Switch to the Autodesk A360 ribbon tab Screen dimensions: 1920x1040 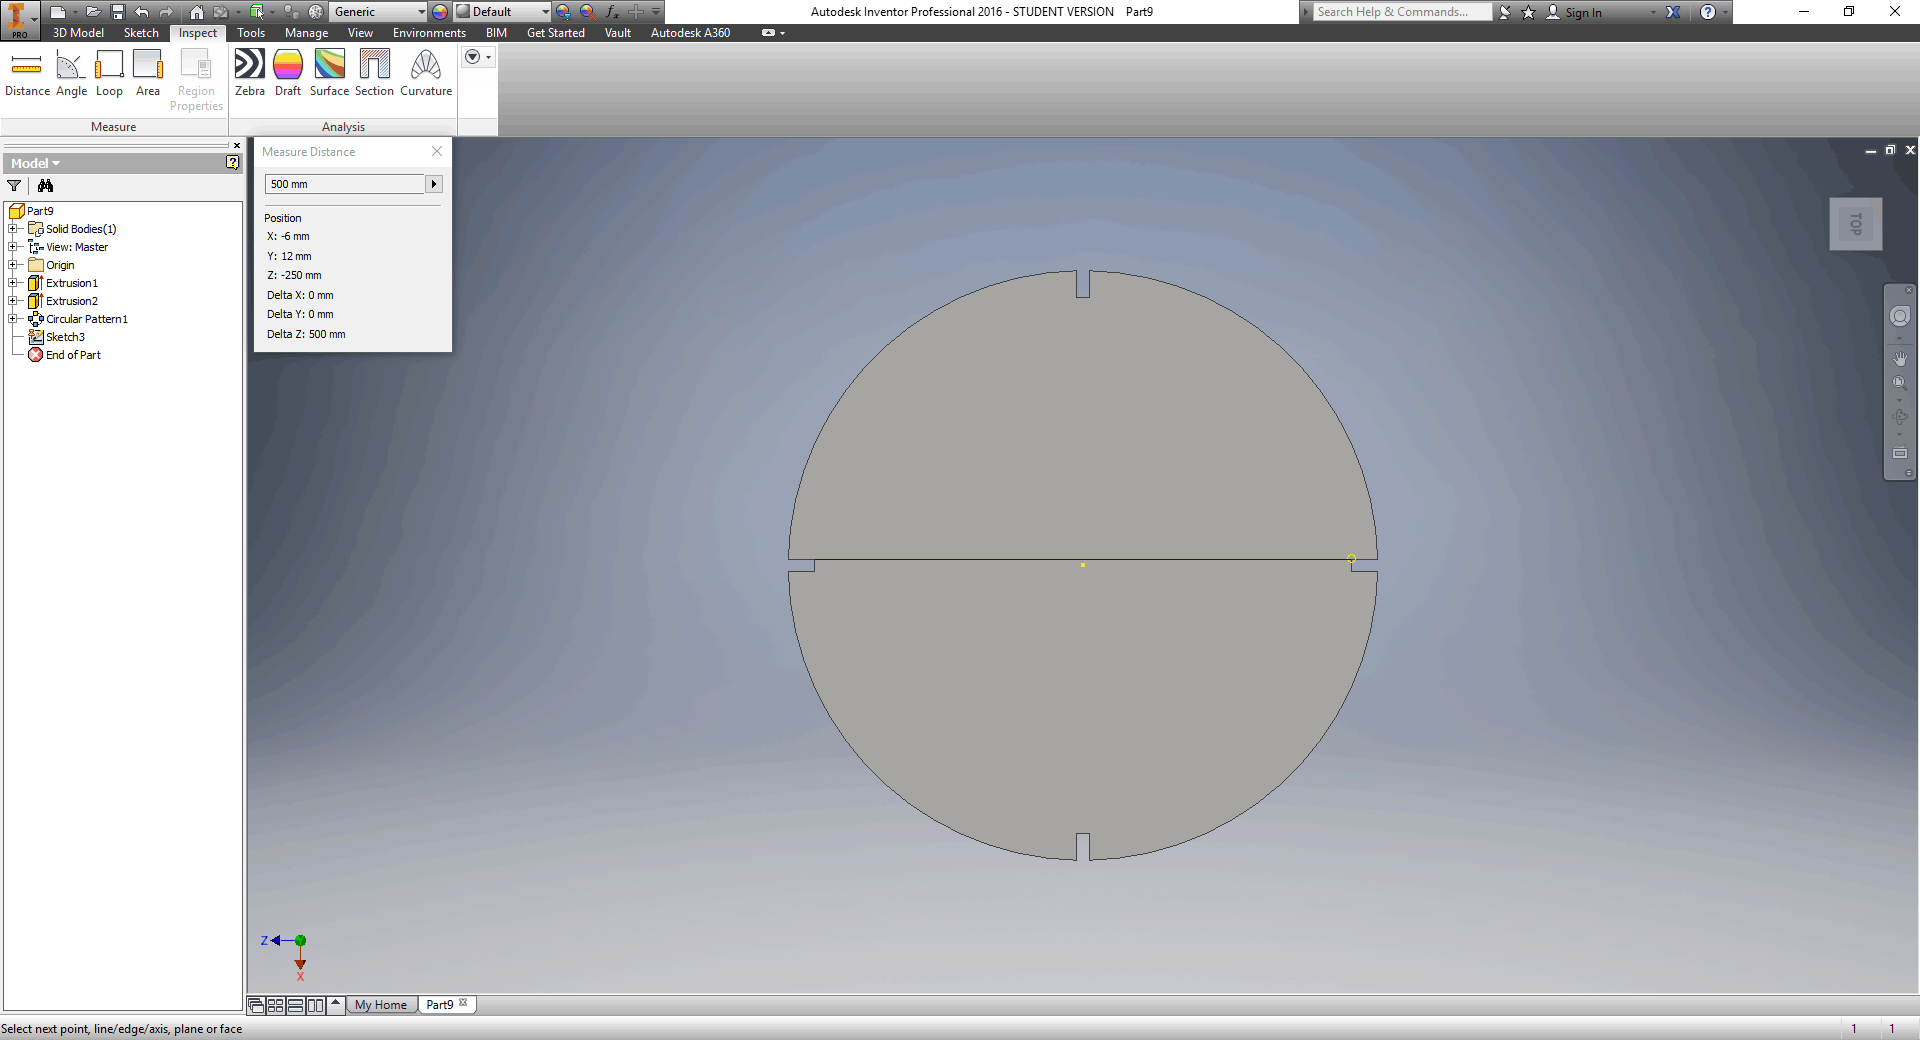click(x=690, y=33)
